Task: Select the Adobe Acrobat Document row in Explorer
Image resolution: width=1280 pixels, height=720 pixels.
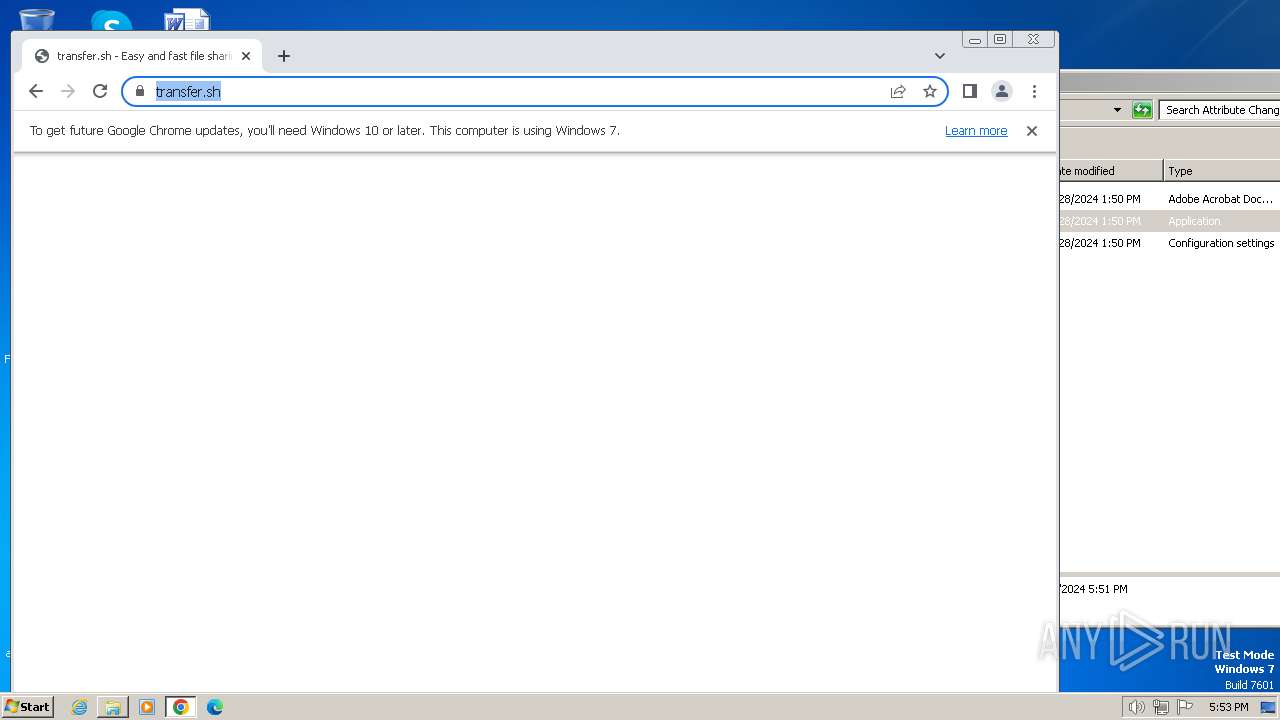Action: pos(1170,199)
